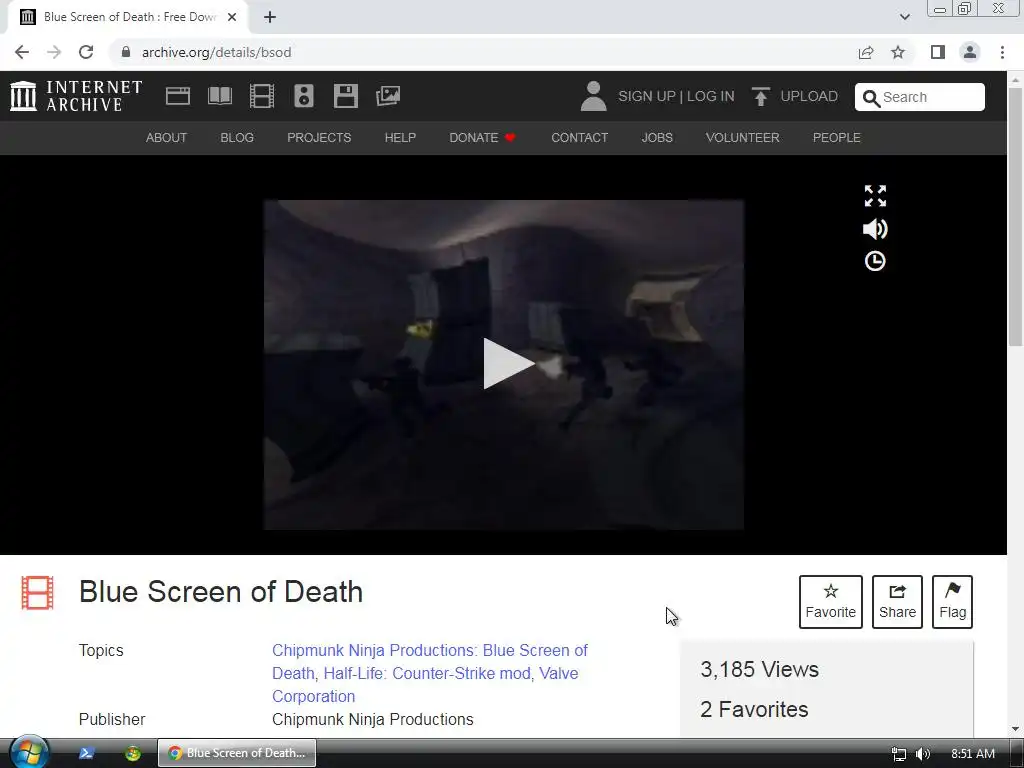Open the playback speed clock icon

pos(875,261)
